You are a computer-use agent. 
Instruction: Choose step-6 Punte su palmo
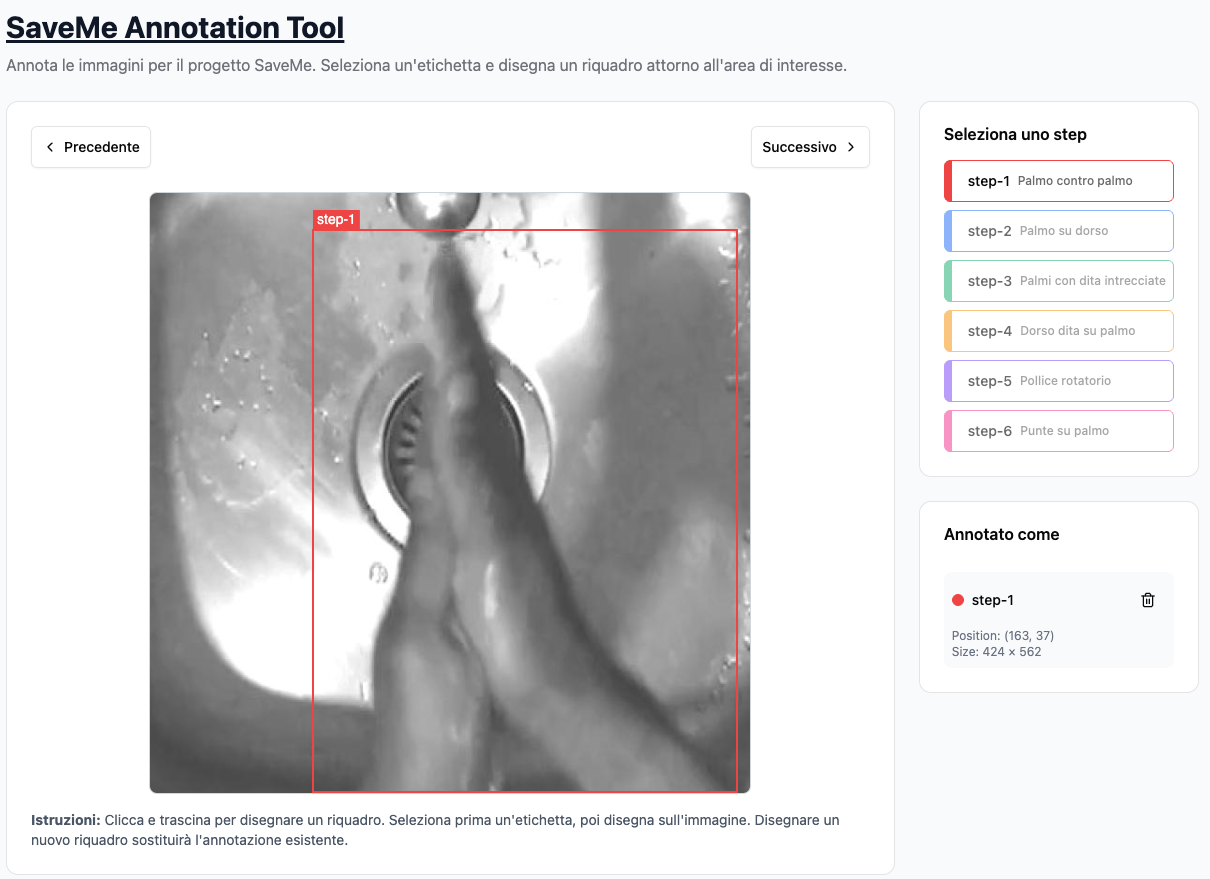(x=1059, y=431)
